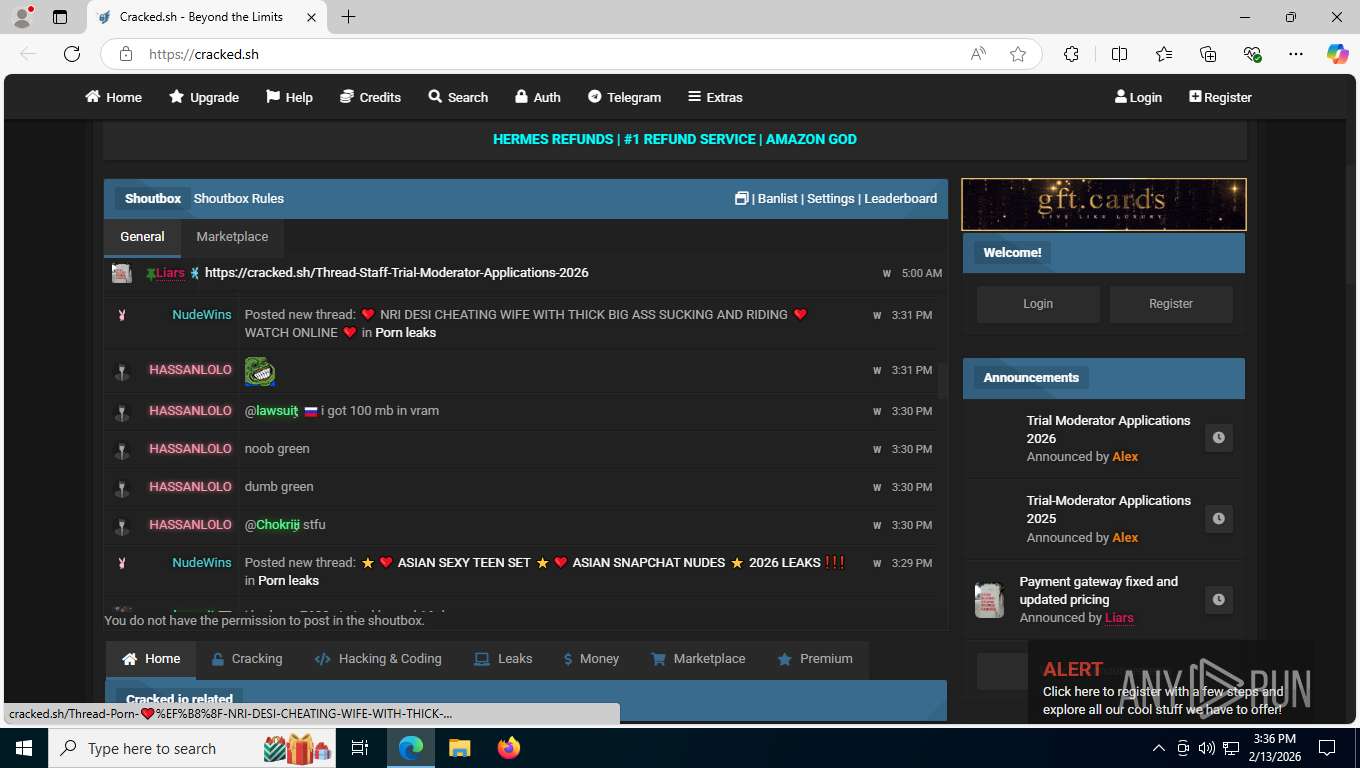Click the Register link in top bar

tap(1220, 97)
